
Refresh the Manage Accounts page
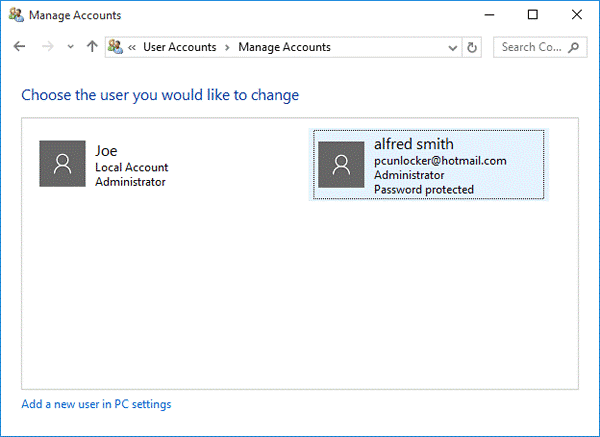pyautogui.click(x=473, y=47)
